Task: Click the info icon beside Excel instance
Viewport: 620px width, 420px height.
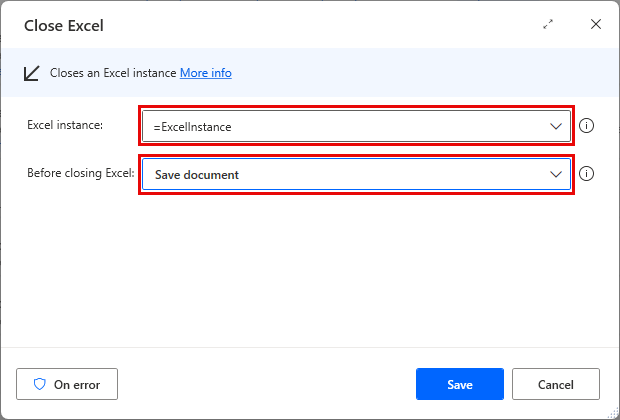Action: click(x=586, y=126)
